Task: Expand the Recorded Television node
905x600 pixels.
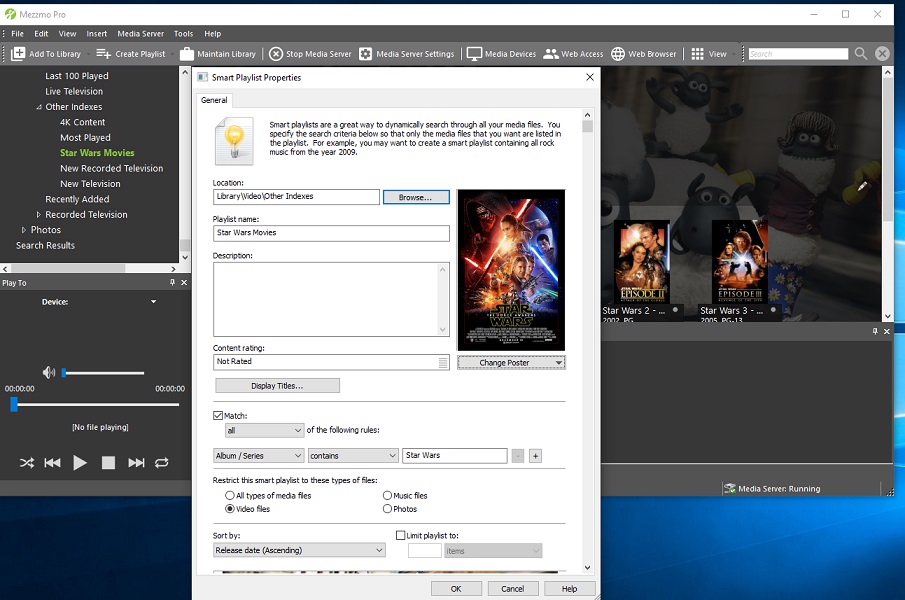Action: 39,215
